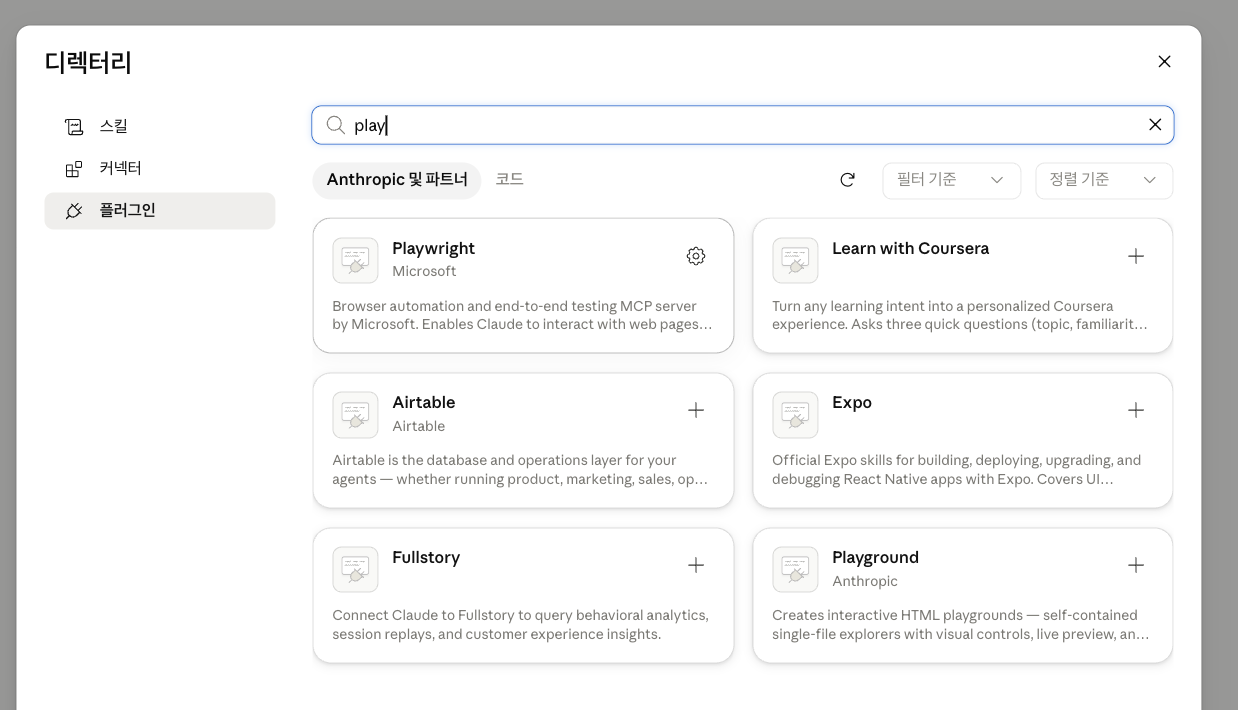Viewport: 1238px width, 710px height.
Task: Click the Expo description about React Native
Action: click(x=956, y=469)
